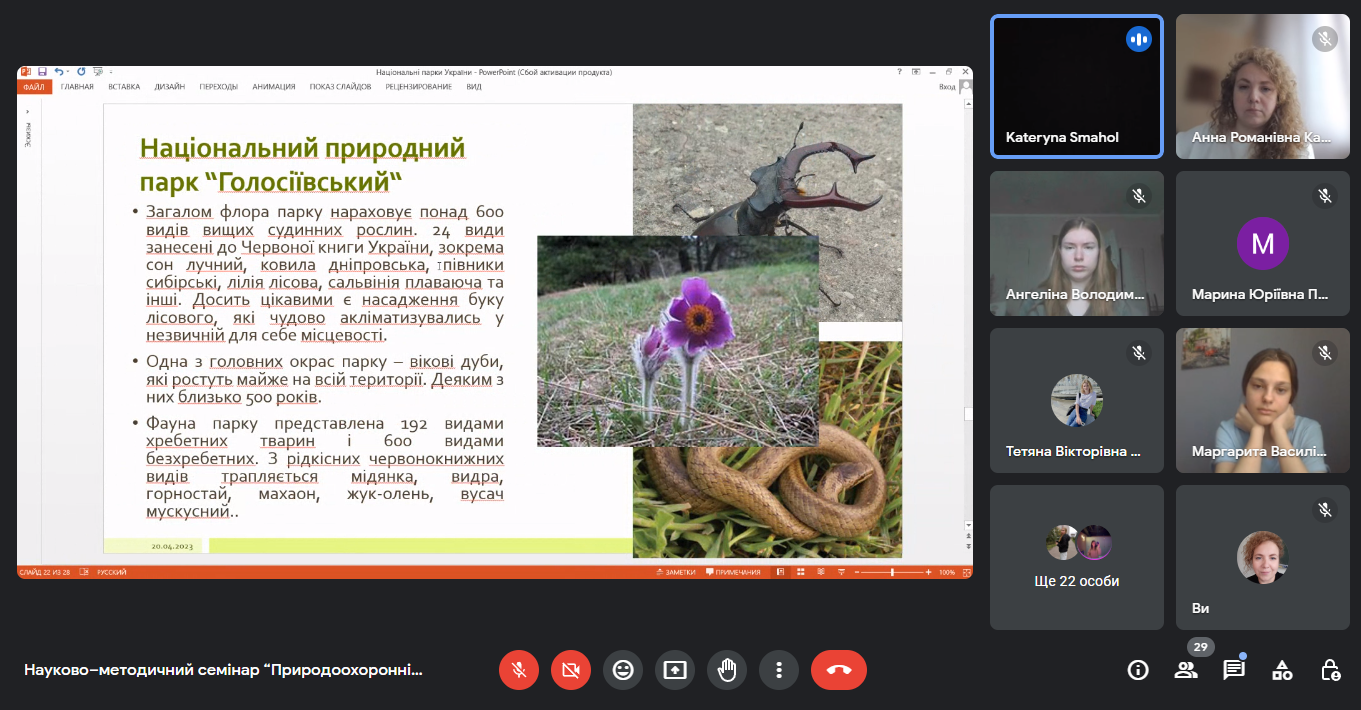
Task: Open the ФАЙЛ tab in PowerPoint
Action: click(33, 87)
